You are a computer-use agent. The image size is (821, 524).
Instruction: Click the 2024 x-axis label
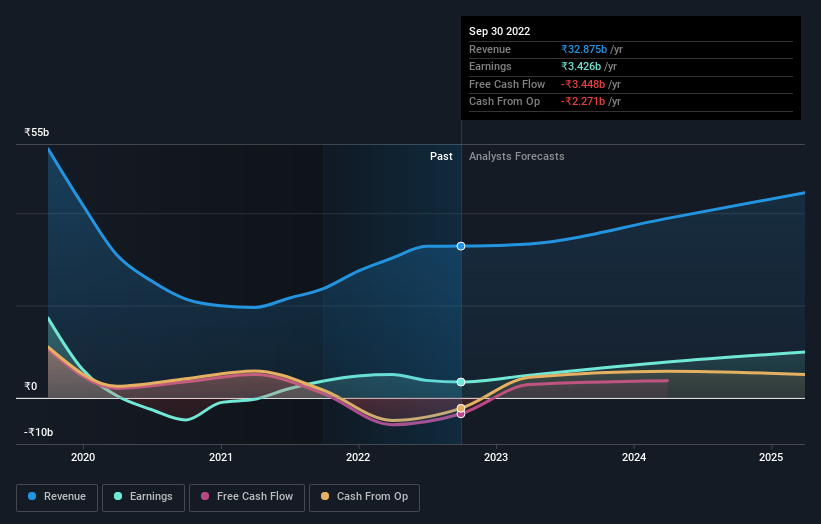pyautogui.click(x=634, y=458)
